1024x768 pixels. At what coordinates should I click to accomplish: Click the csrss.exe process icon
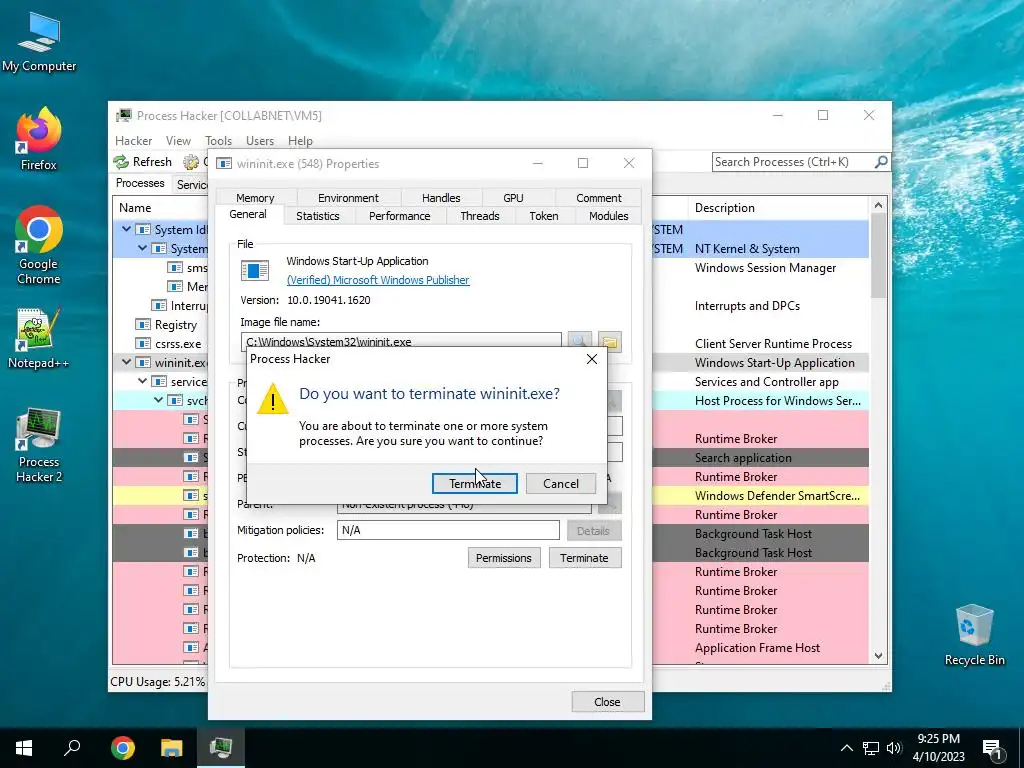(143, 344)
